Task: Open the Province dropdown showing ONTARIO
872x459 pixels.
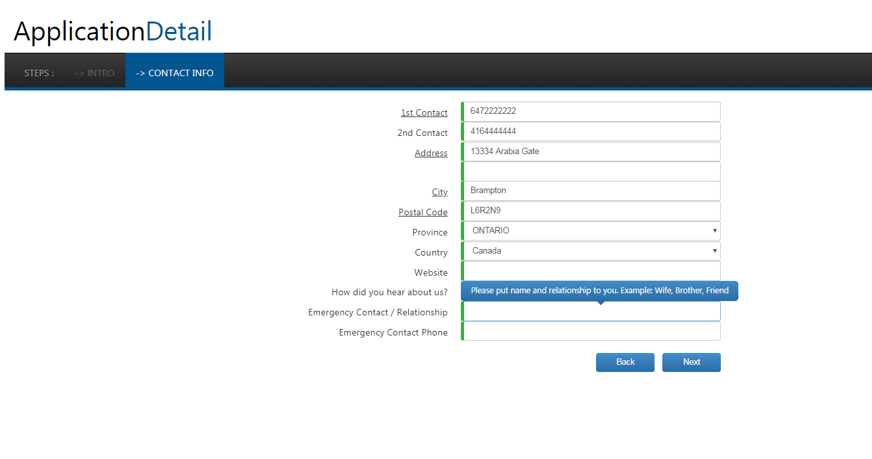Action: 591,231
